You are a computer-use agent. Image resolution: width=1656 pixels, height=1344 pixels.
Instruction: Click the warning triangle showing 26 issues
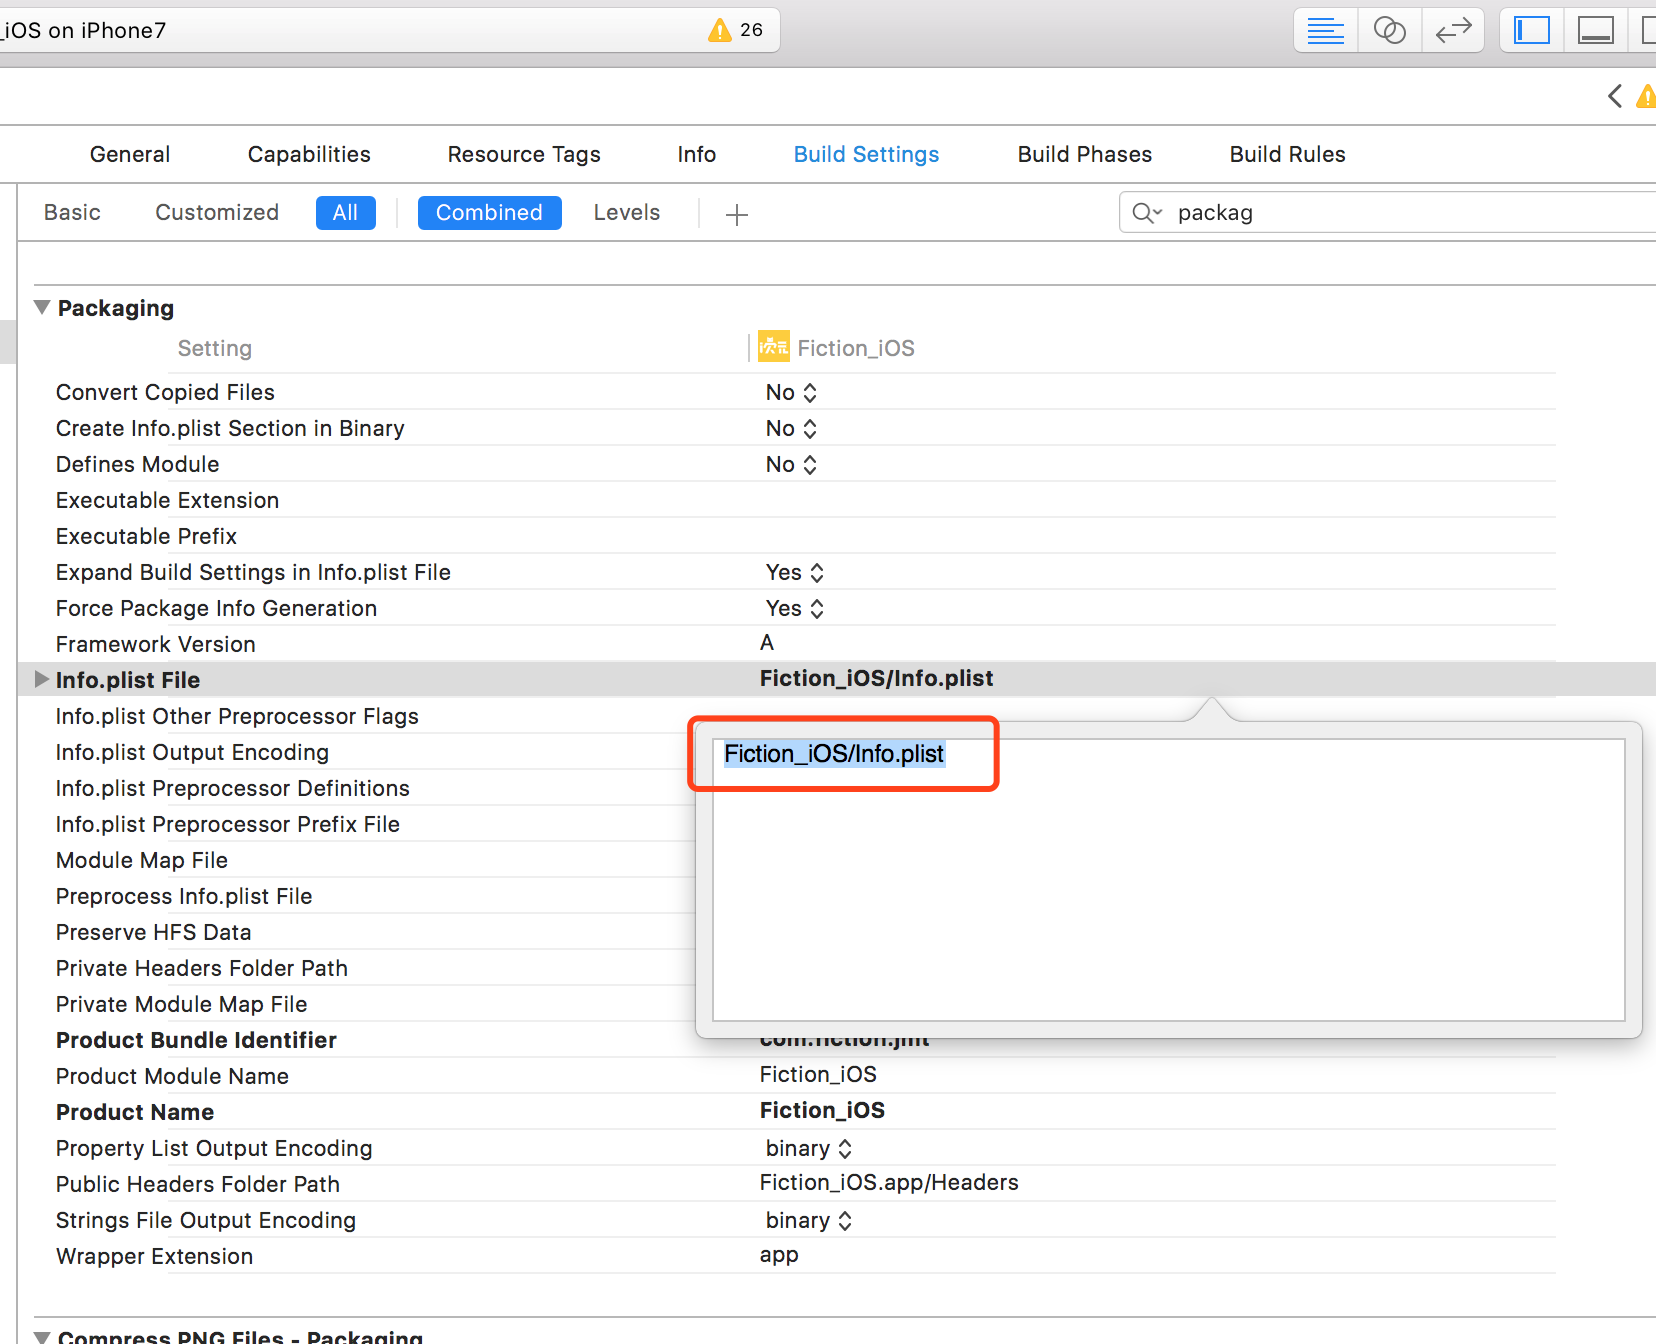coord(719,30)
